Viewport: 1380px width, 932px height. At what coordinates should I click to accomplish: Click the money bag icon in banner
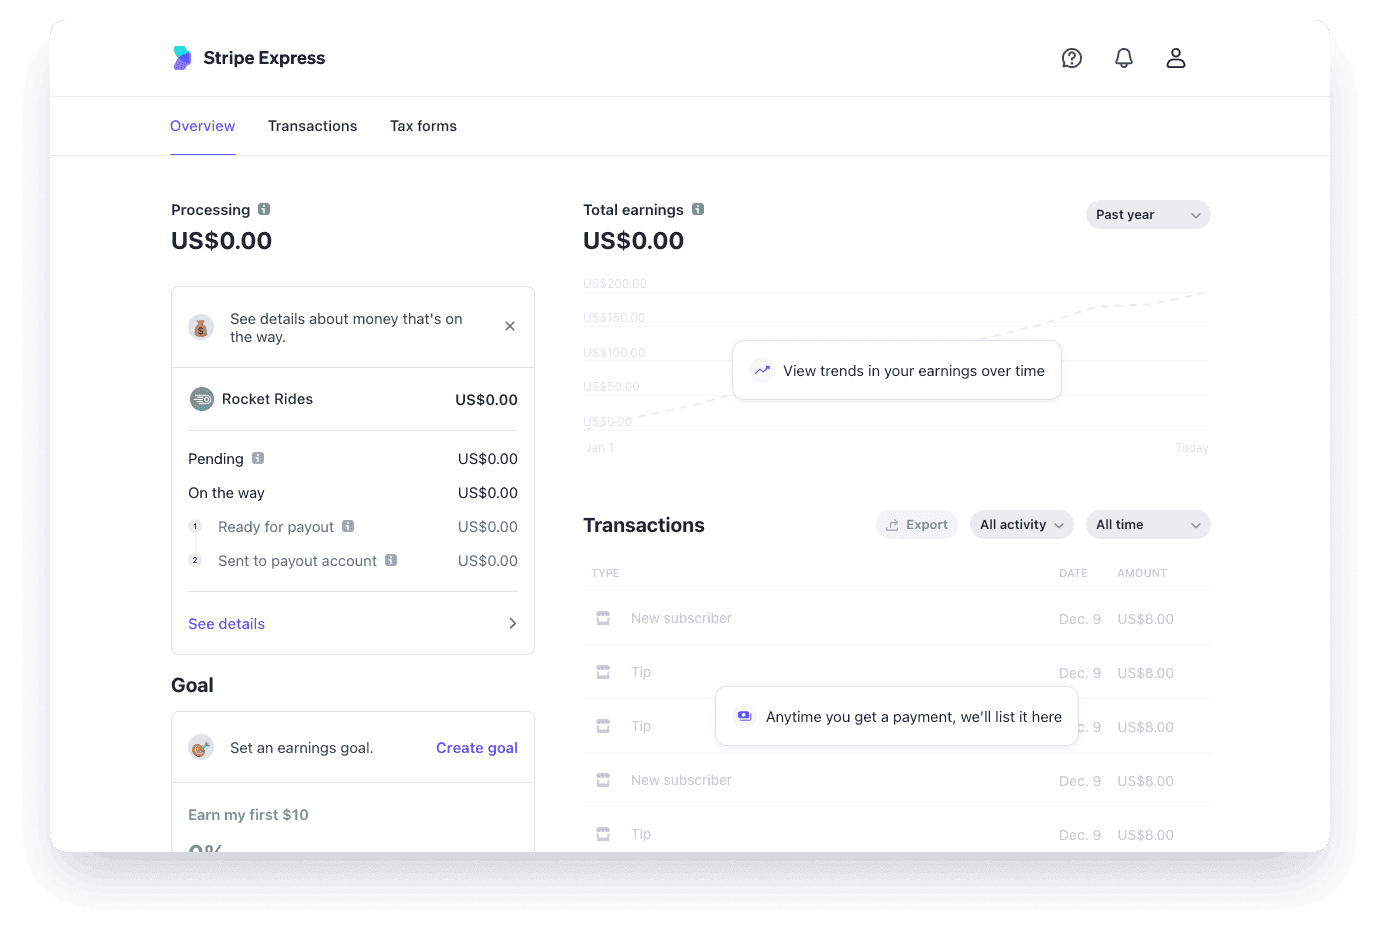pyautogui.click(x=201, y=327)
